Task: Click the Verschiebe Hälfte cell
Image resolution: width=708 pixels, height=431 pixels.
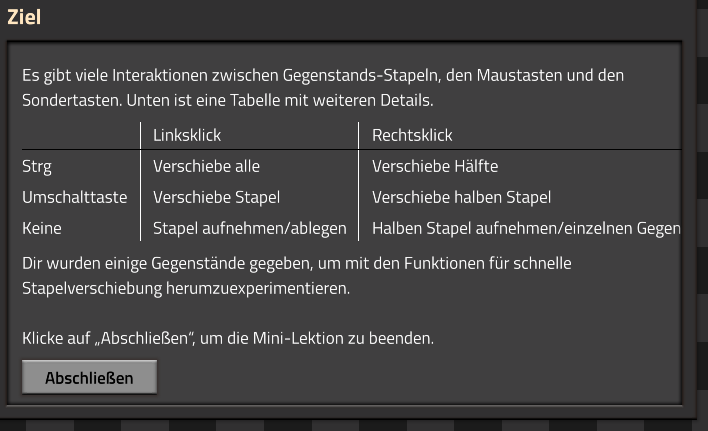Action: 435,166
